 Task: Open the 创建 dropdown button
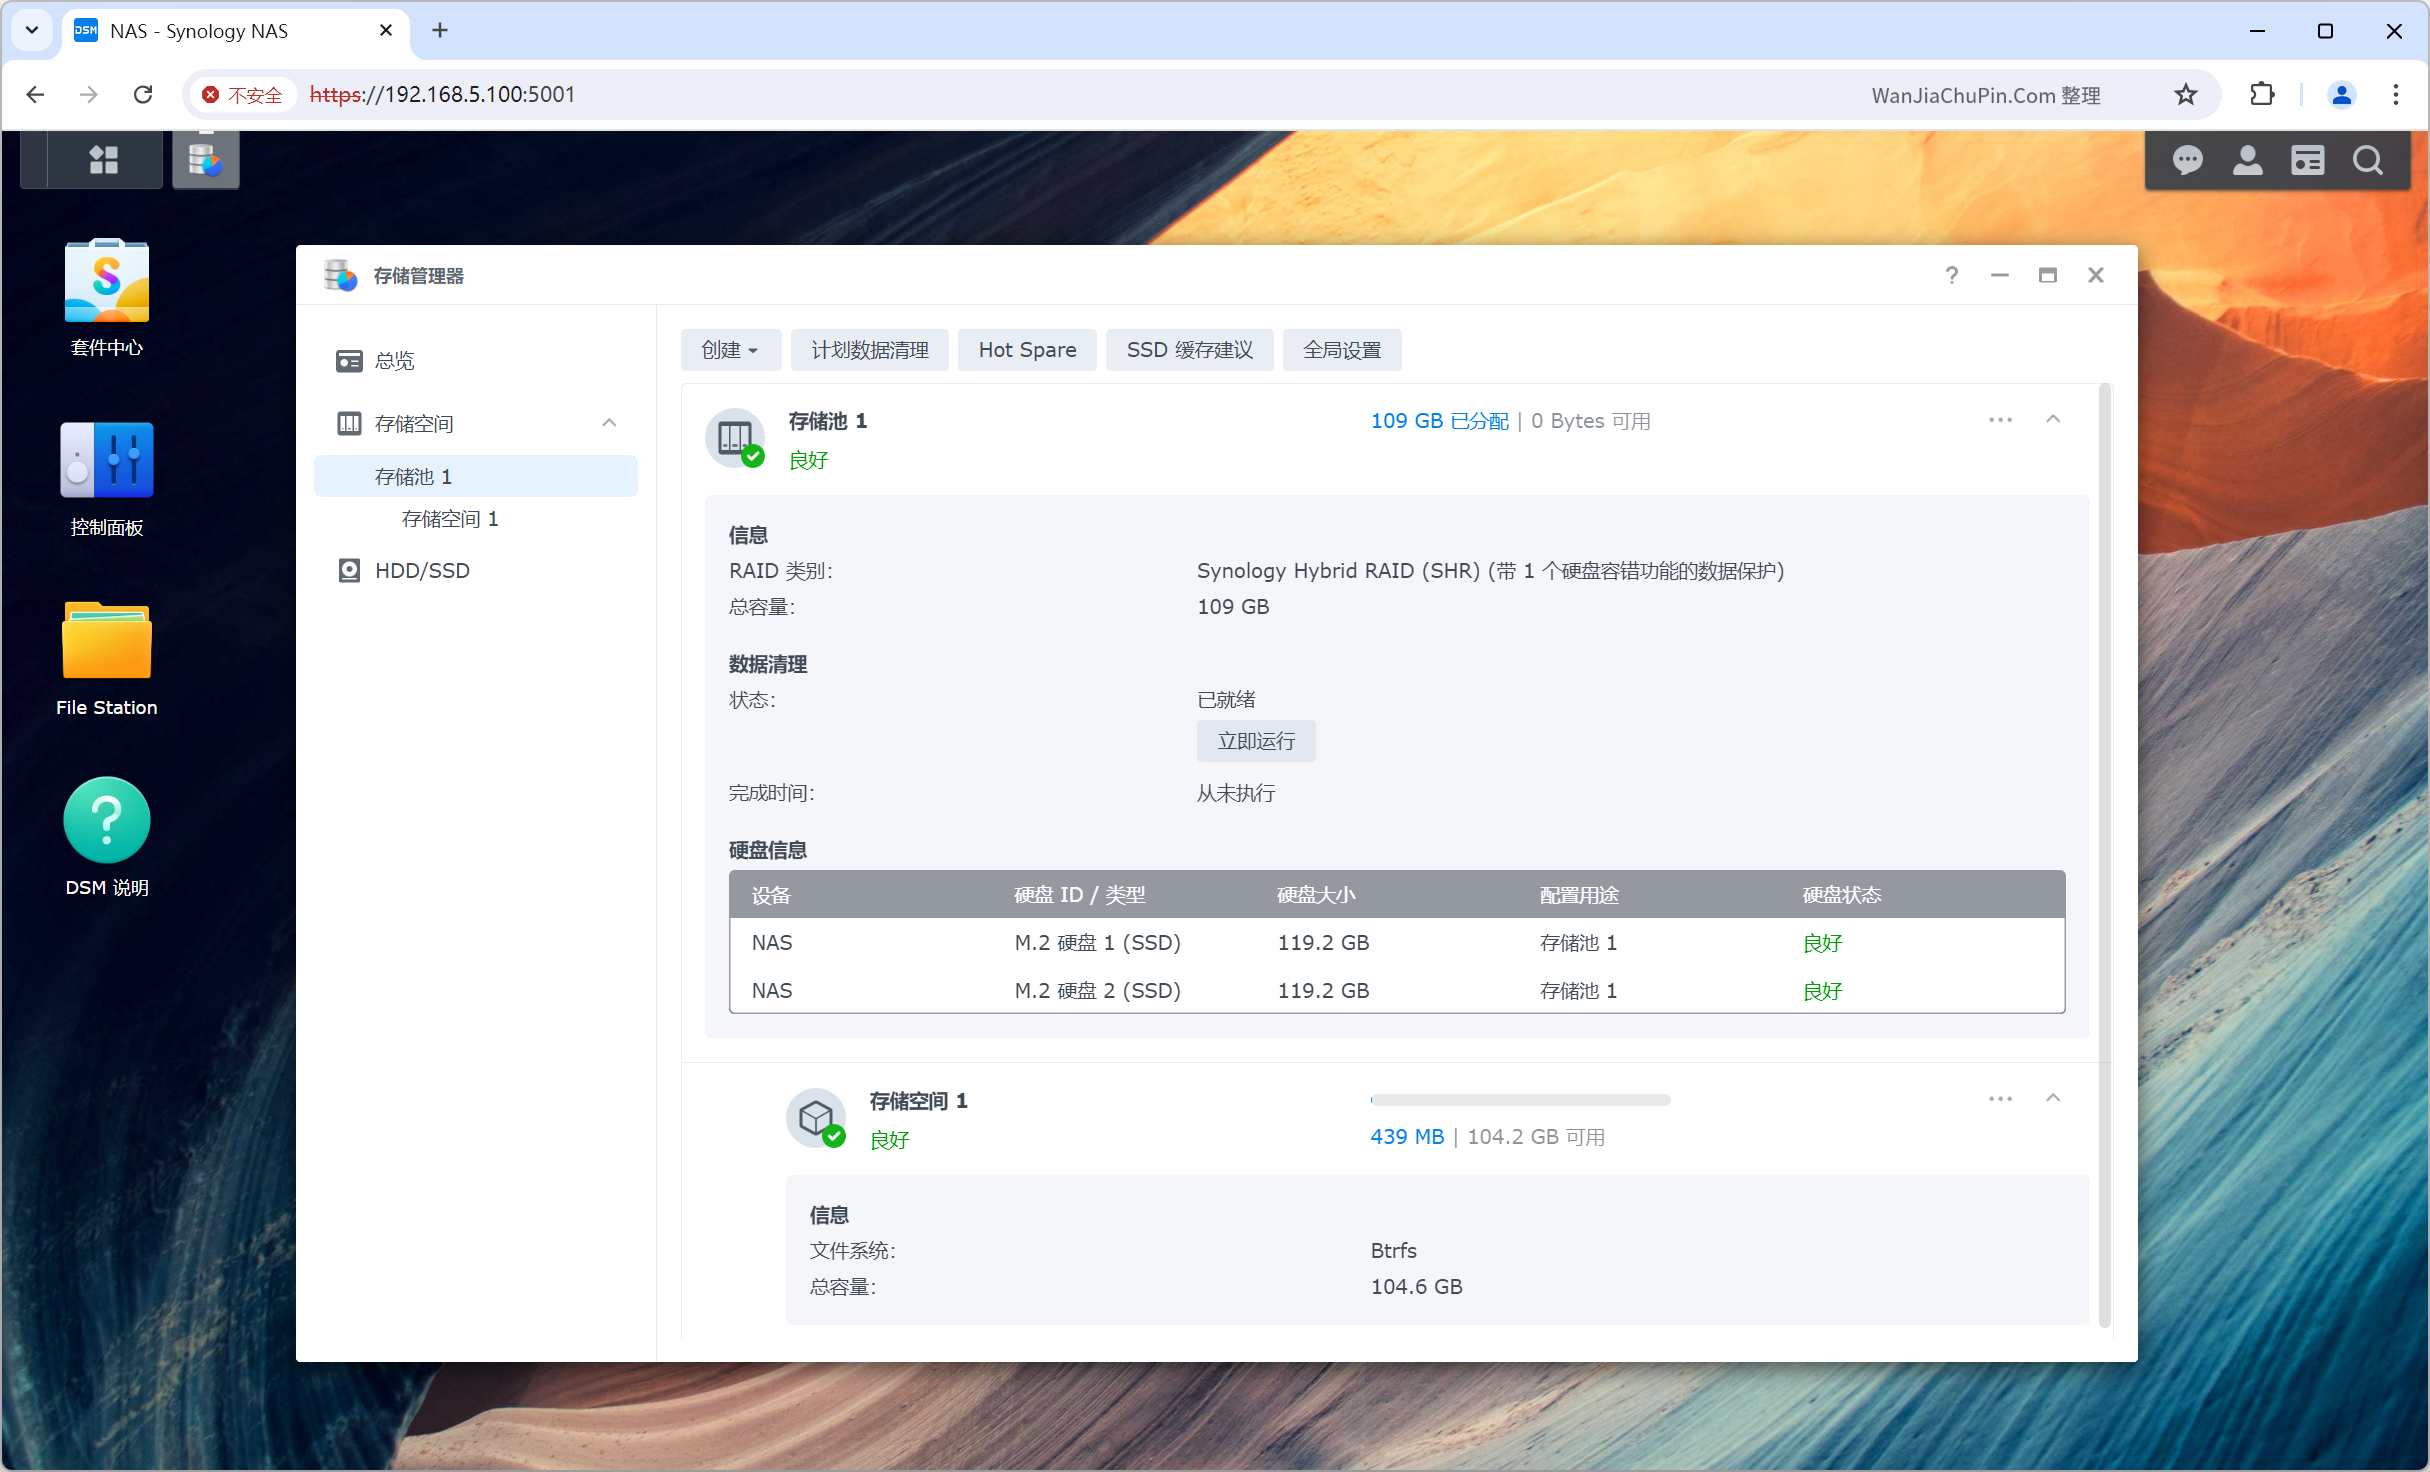[730, 350]
